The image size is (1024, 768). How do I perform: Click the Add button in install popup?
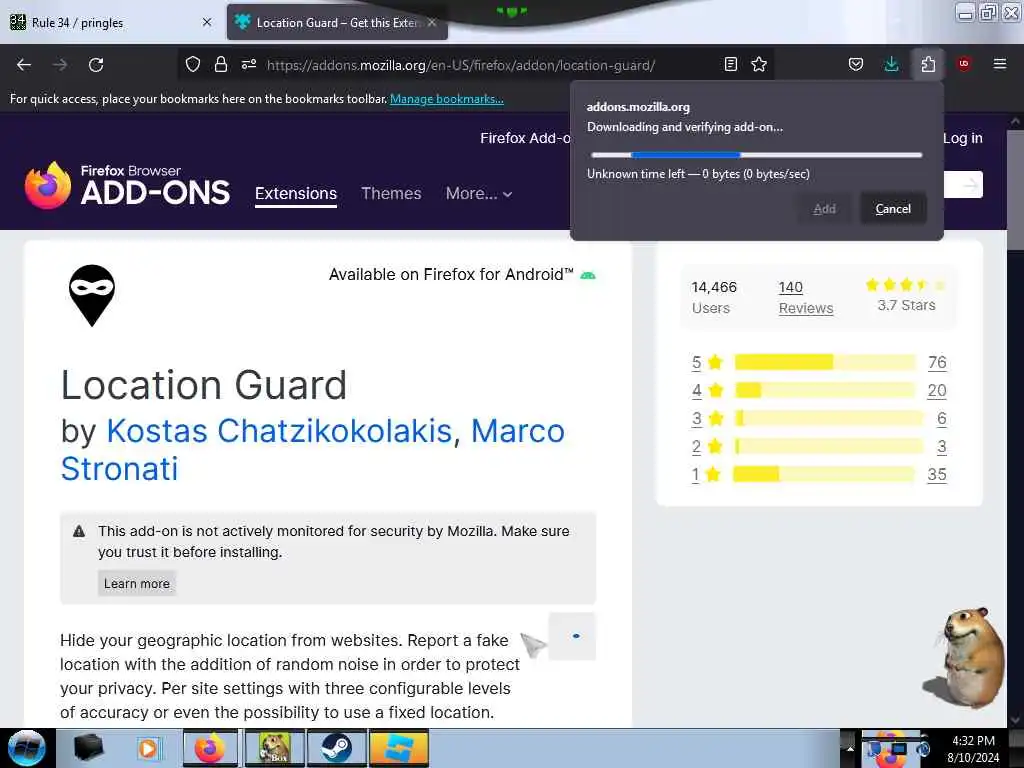824,209
